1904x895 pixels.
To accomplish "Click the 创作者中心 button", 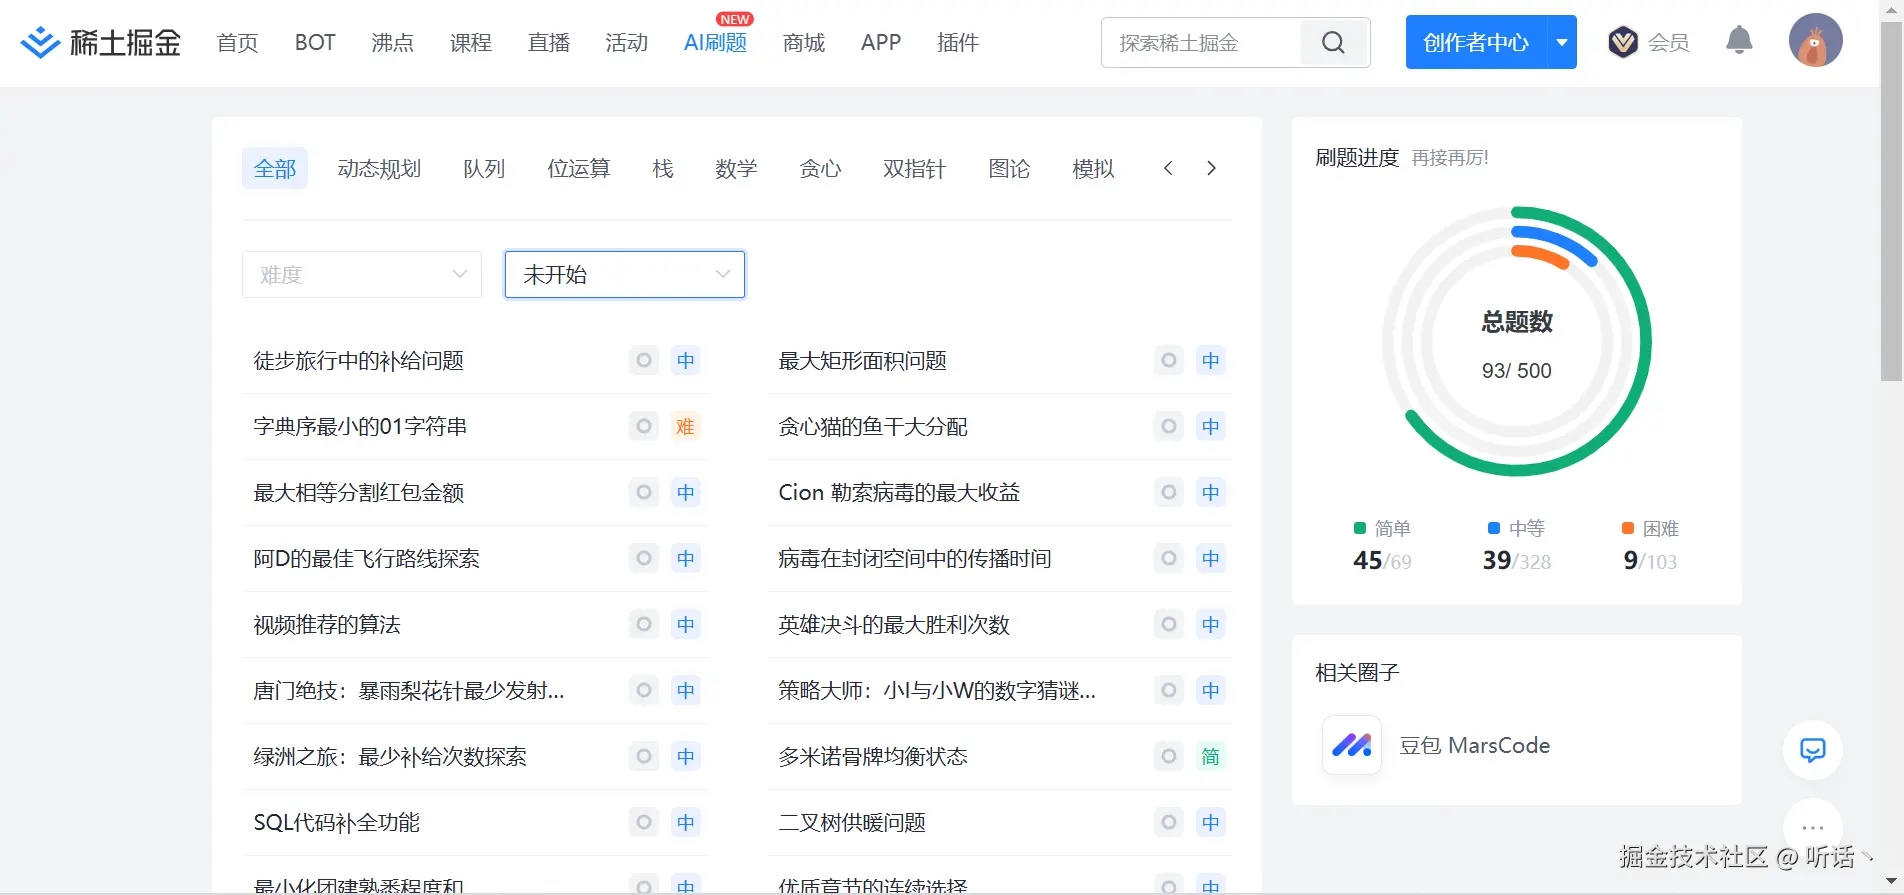I will tap(1476, 42).
